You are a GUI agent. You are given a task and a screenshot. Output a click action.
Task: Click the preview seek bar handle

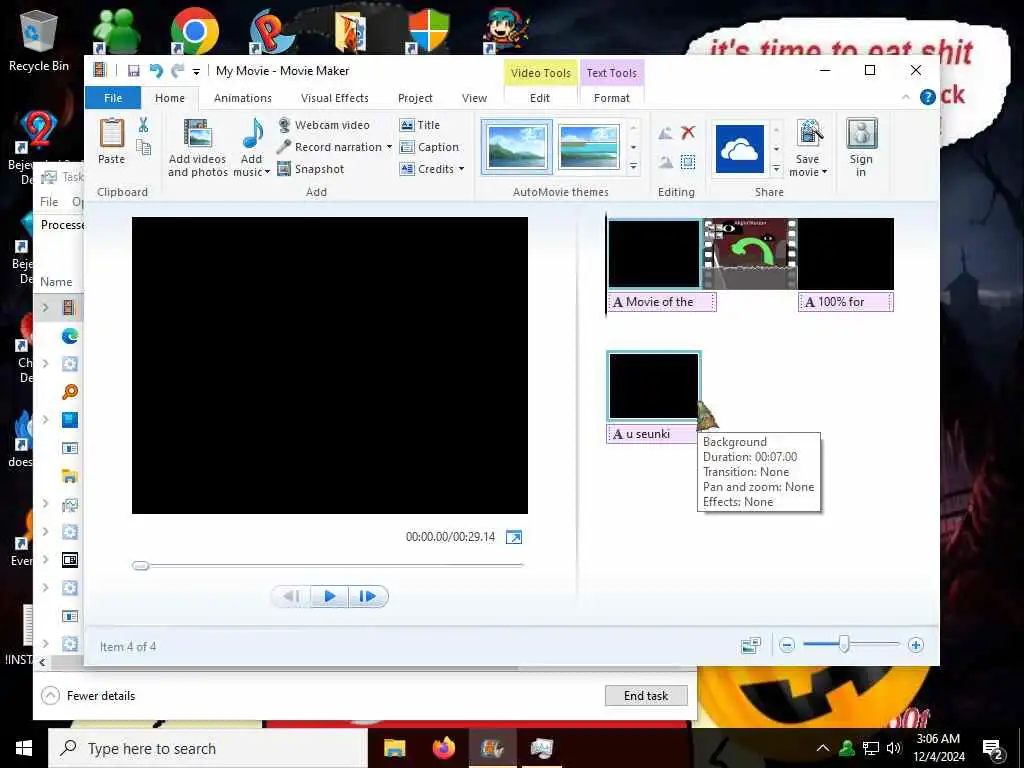pyautogui.click(x=140, y=566)
